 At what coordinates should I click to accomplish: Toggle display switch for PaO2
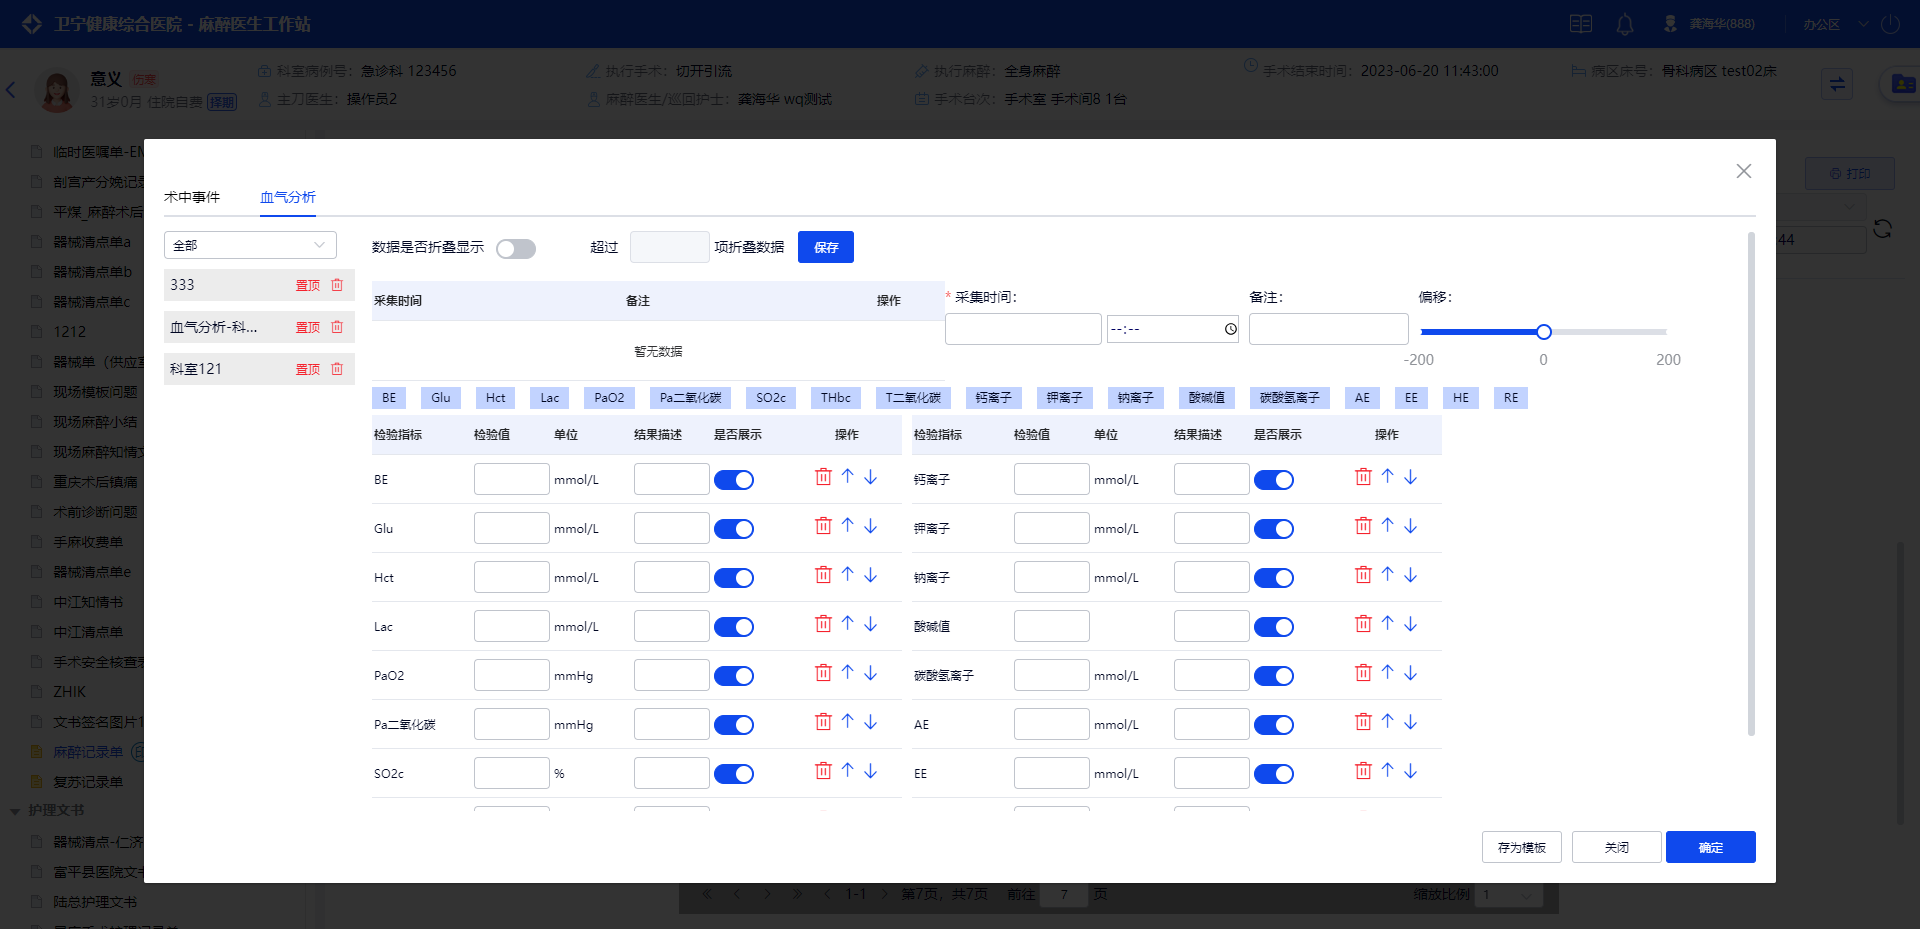click(x=734, y=676)
